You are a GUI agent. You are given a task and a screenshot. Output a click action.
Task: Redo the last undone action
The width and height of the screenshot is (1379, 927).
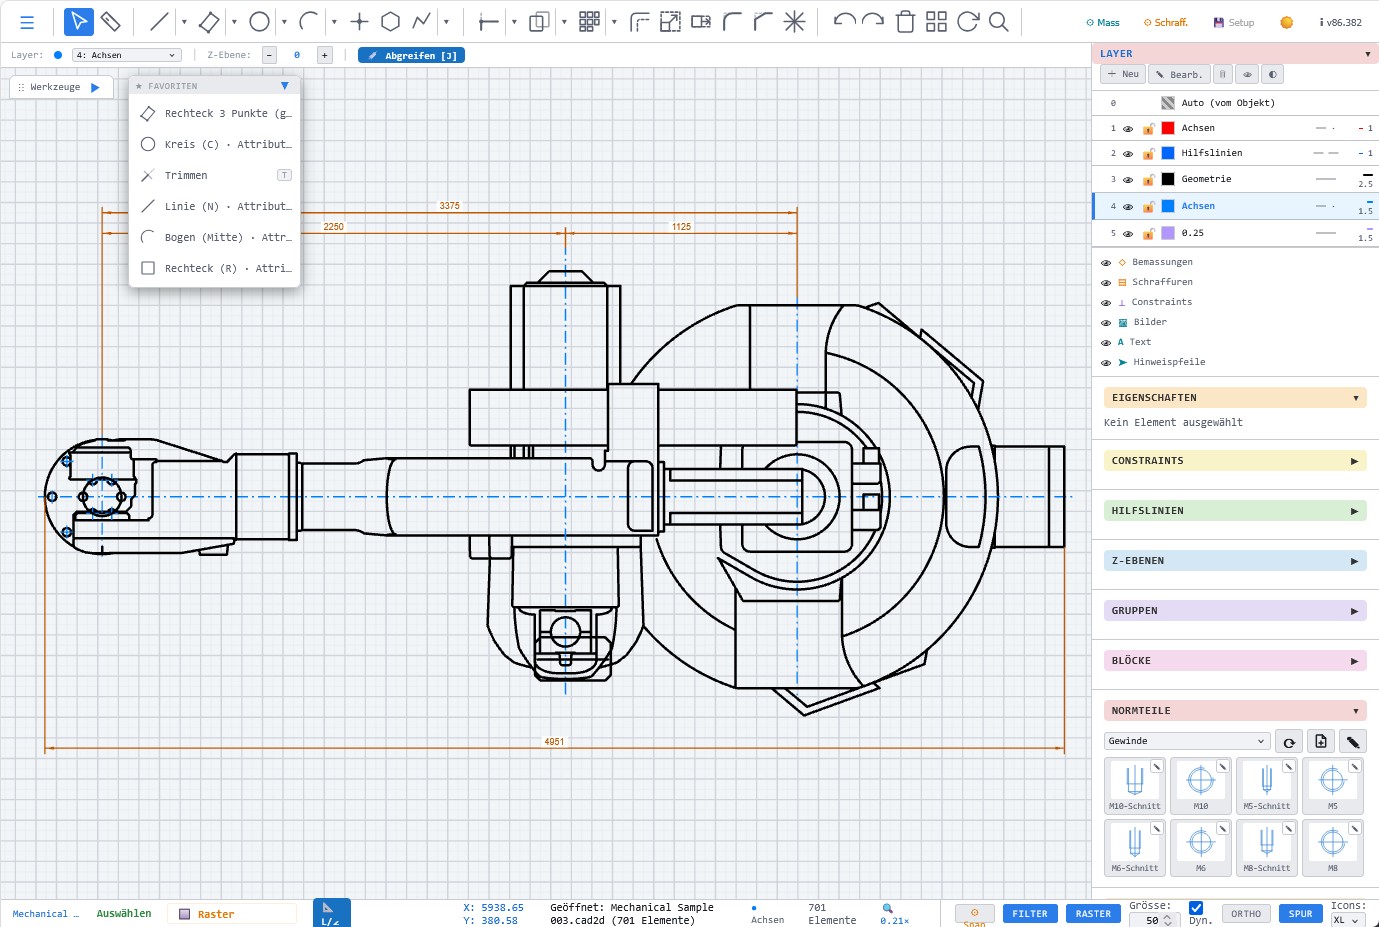[x=873, y=21]
